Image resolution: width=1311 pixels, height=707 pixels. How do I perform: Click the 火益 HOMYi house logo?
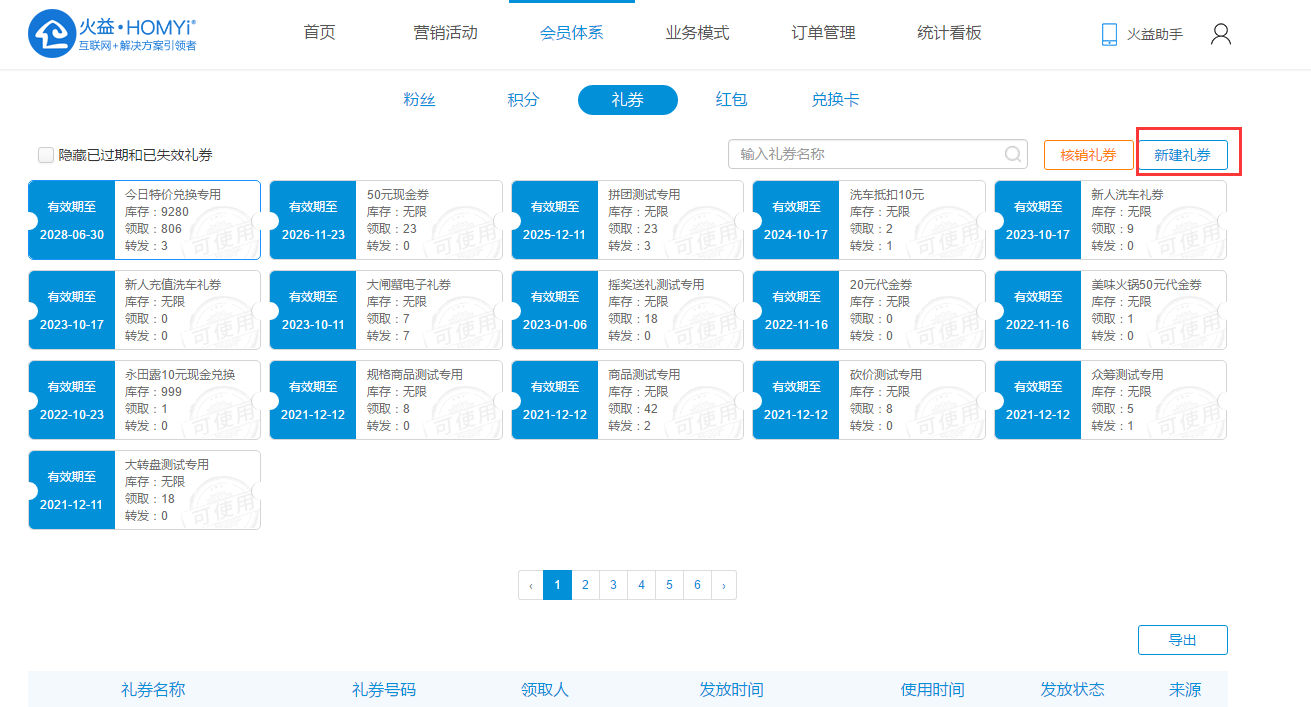pyautogui.click(x=50, y=34)
